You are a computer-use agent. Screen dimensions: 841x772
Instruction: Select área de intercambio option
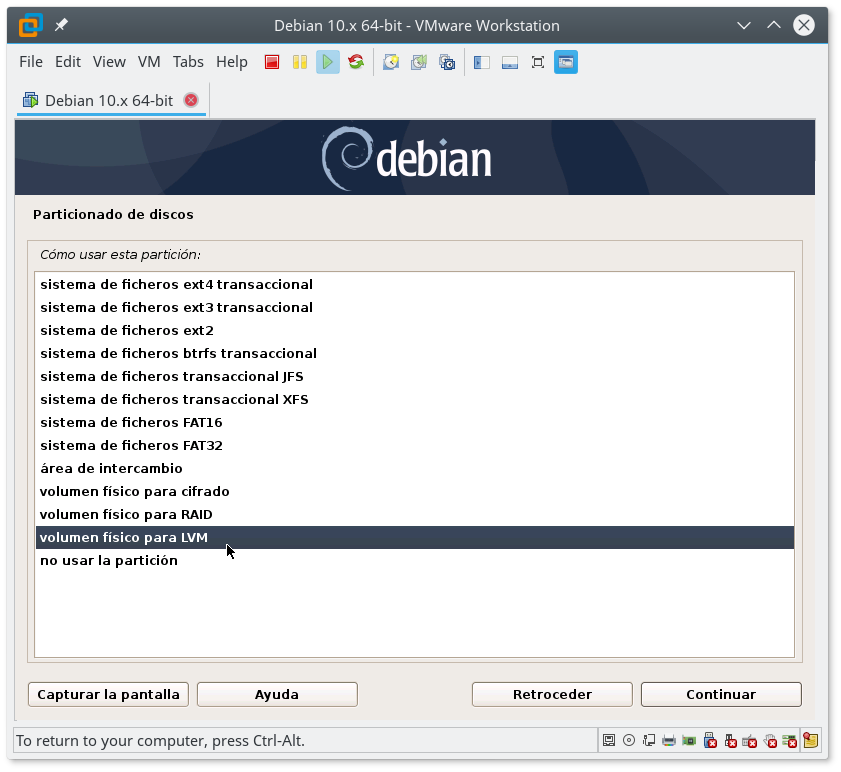[415, 469]
